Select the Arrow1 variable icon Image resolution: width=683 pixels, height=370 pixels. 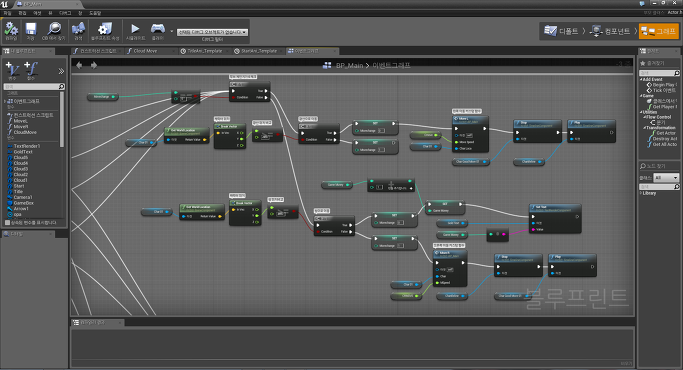click(10, 209)
